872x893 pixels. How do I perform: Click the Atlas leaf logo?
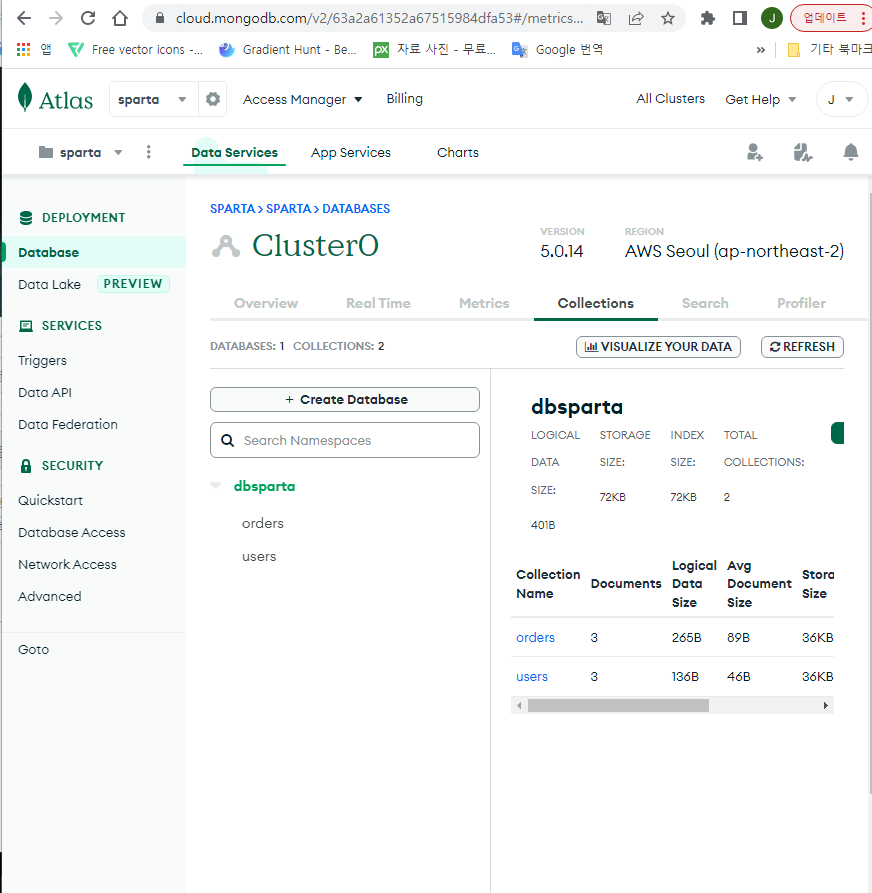(55, 99)
